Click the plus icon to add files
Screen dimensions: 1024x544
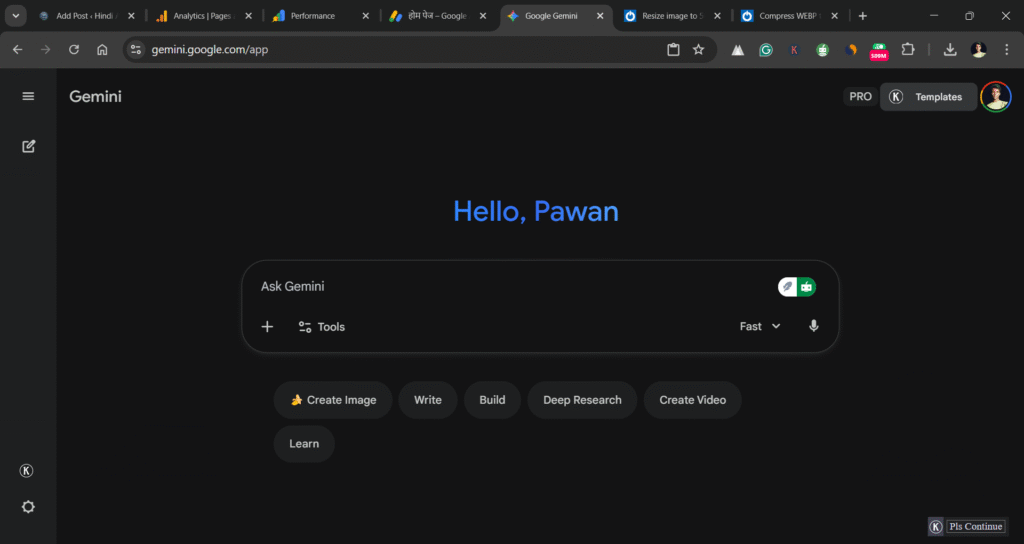[267, 327]
